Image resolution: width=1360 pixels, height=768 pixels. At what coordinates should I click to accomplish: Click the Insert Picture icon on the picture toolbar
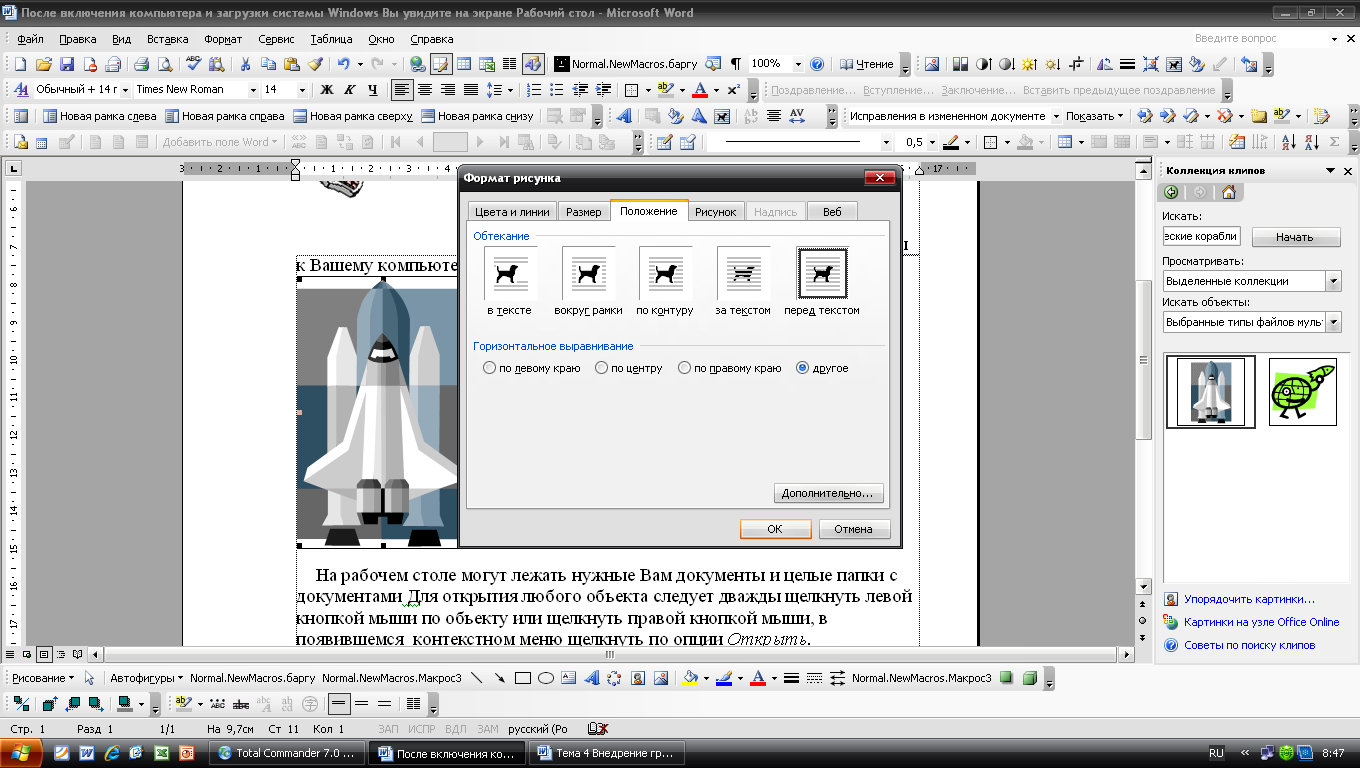932,64
